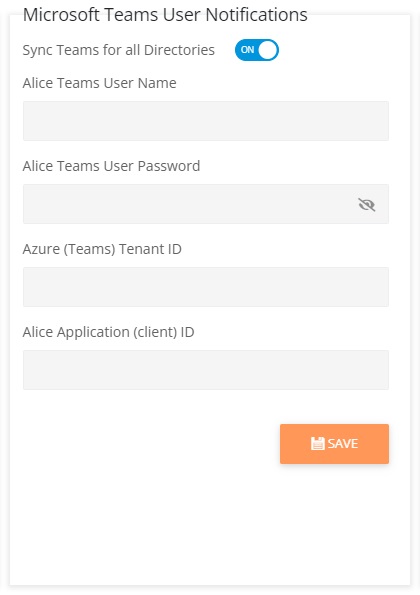This screenshot has width=420, height=595.
Task: Click the blank space left of the SAVE button
Action: point(150,444)
